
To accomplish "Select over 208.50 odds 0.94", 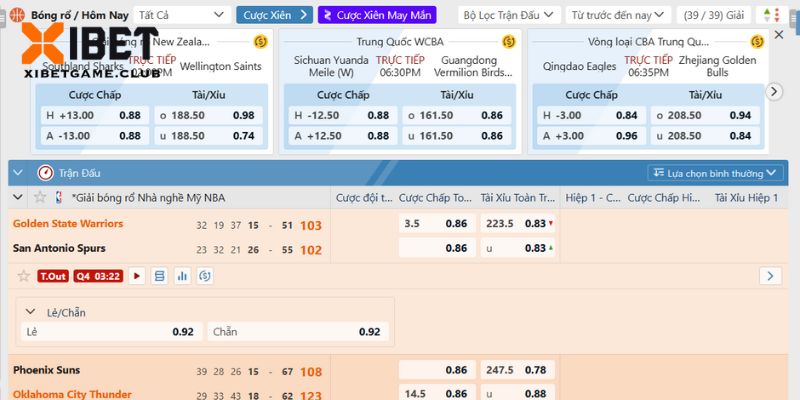I will (x=705, y=115).
